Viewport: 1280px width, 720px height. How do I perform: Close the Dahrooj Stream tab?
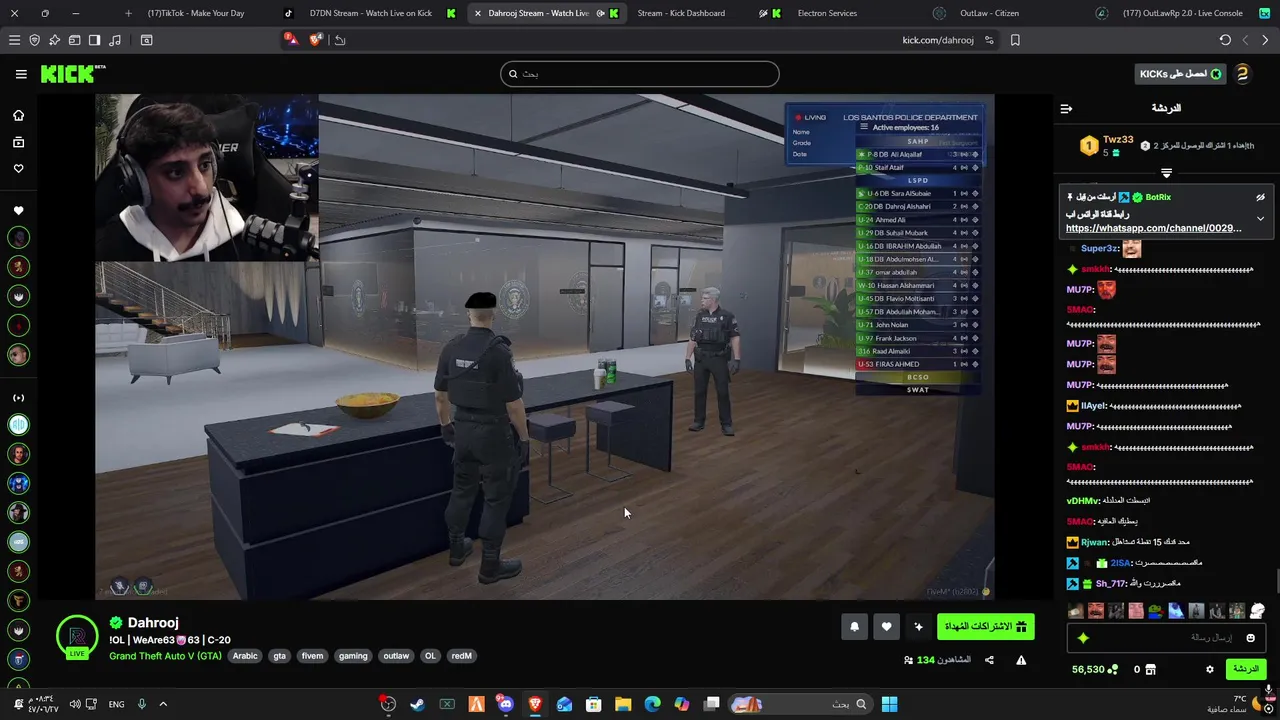pyautogui.click(x=477, y=13)
